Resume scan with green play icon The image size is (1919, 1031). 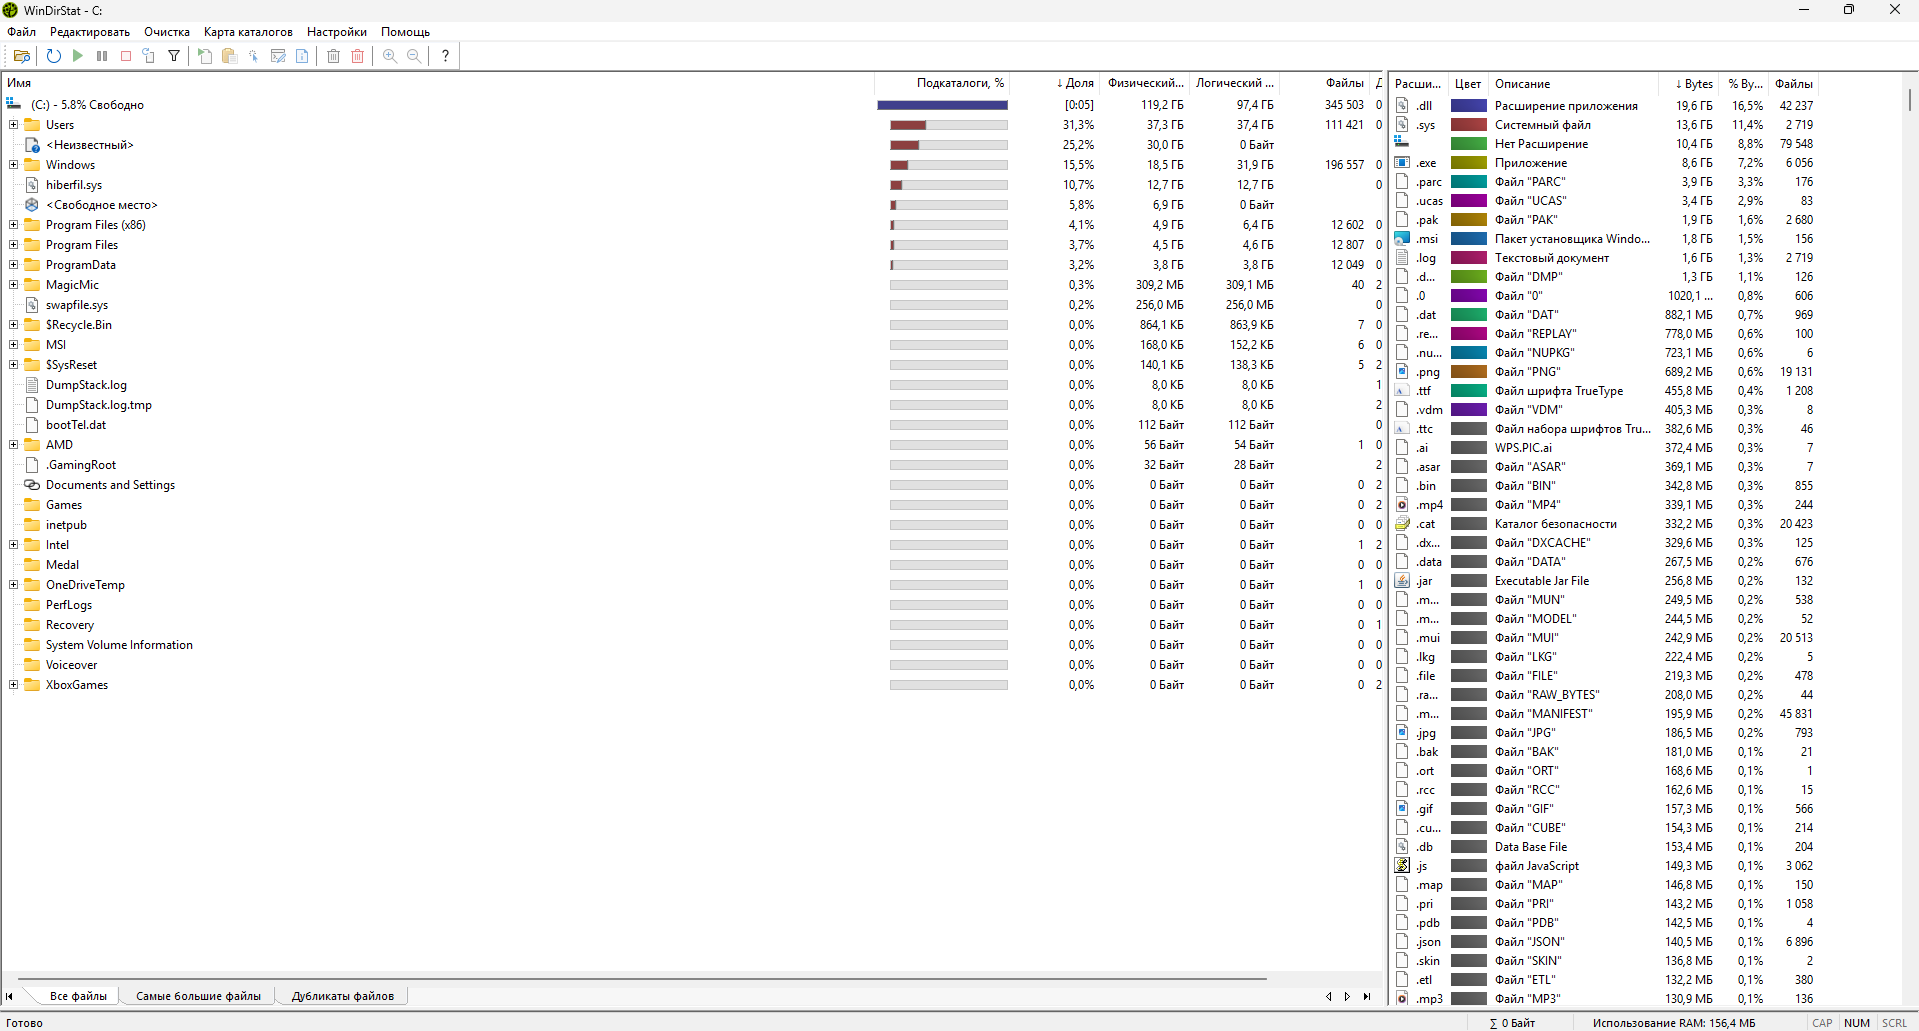click(x=78, y=56)
